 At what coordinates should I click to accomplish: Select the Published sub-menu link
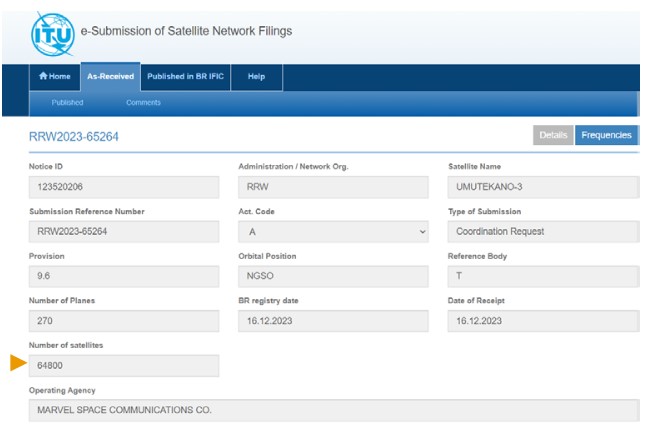(x=67, y=103)
